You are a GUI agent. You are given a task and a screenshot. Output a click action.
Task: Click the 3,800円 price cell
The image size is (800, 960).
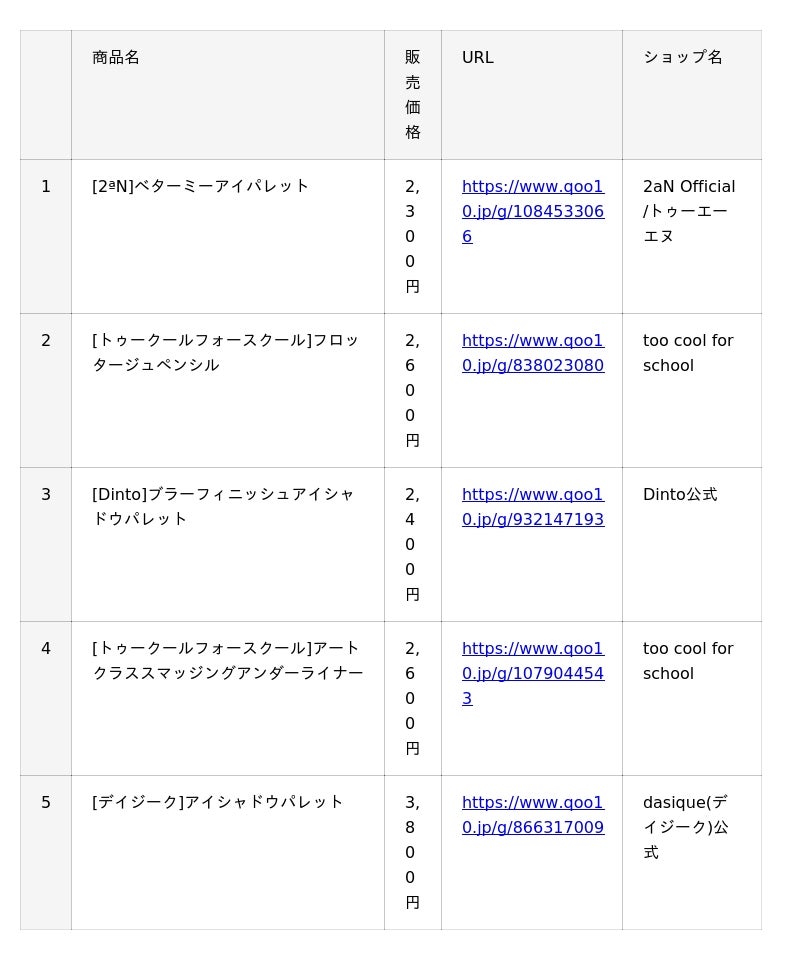(x=412, y=852)
